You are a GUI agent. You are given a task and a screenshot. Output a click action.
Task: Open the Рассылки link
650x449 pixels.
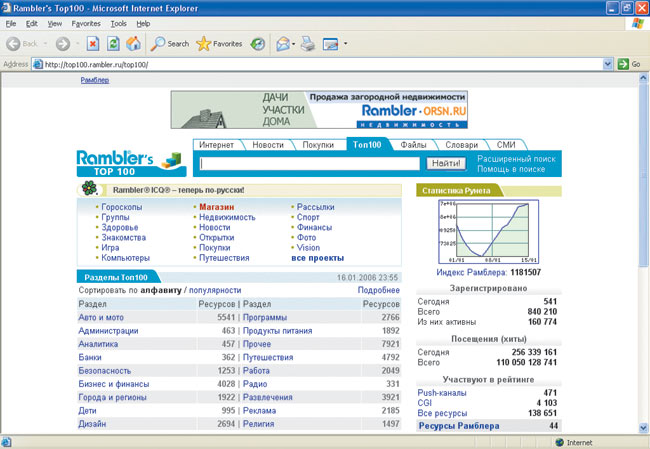pos(315,207)
